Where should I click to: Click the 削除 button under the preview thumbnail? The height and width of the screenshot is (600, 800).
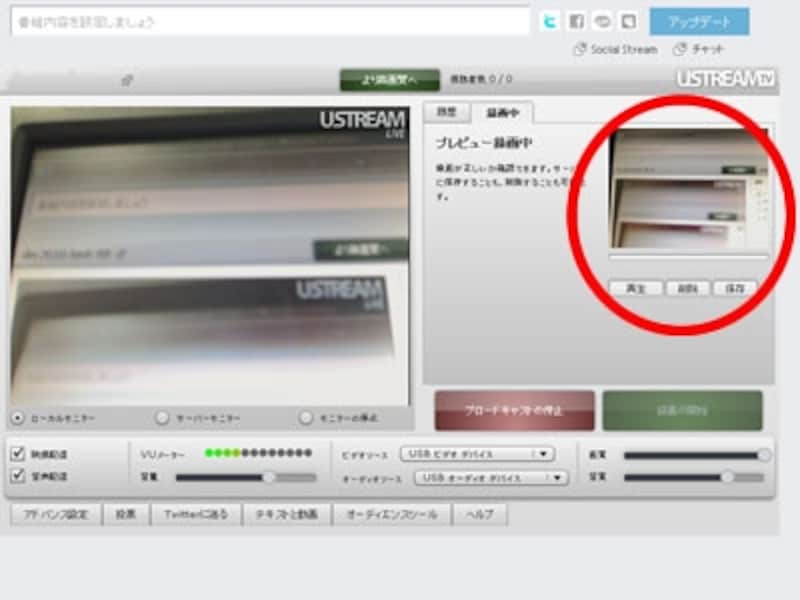(687, 289)
